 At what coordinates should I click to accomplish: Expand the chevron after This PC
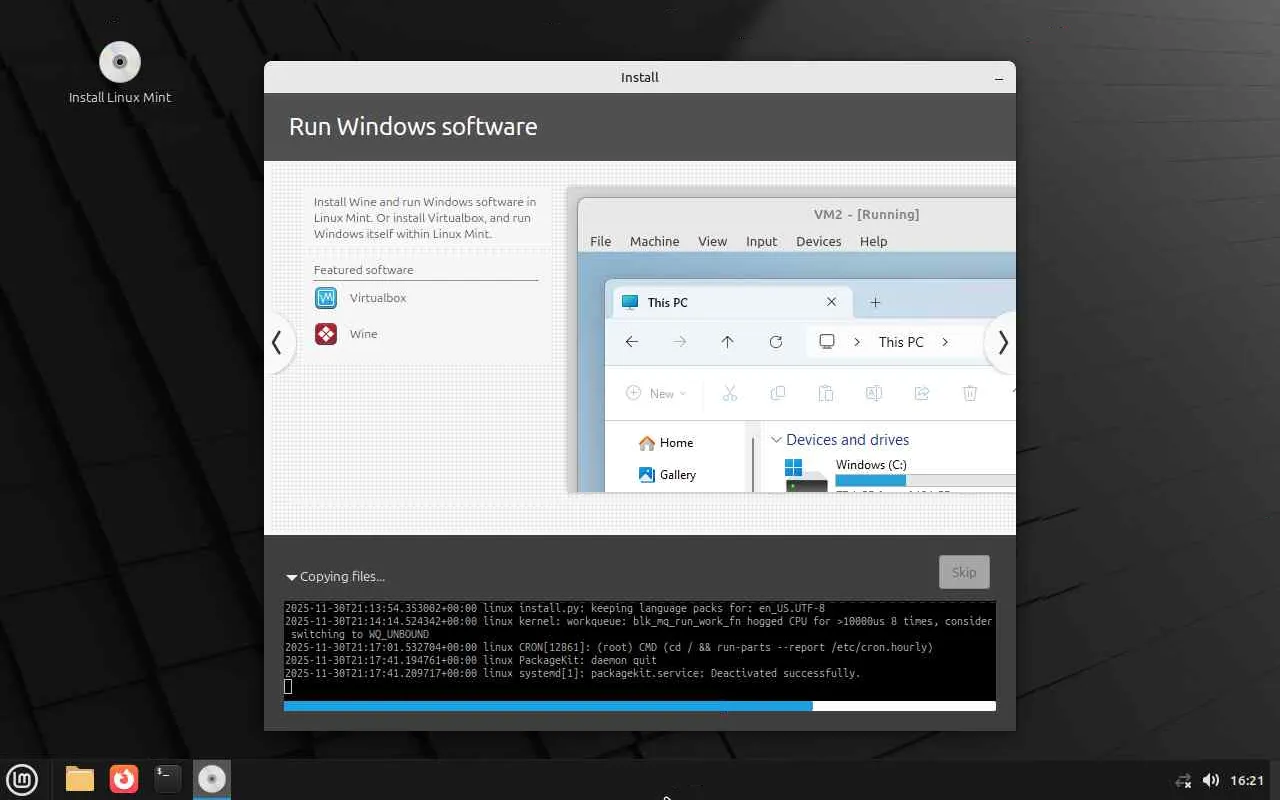point(945,342)
